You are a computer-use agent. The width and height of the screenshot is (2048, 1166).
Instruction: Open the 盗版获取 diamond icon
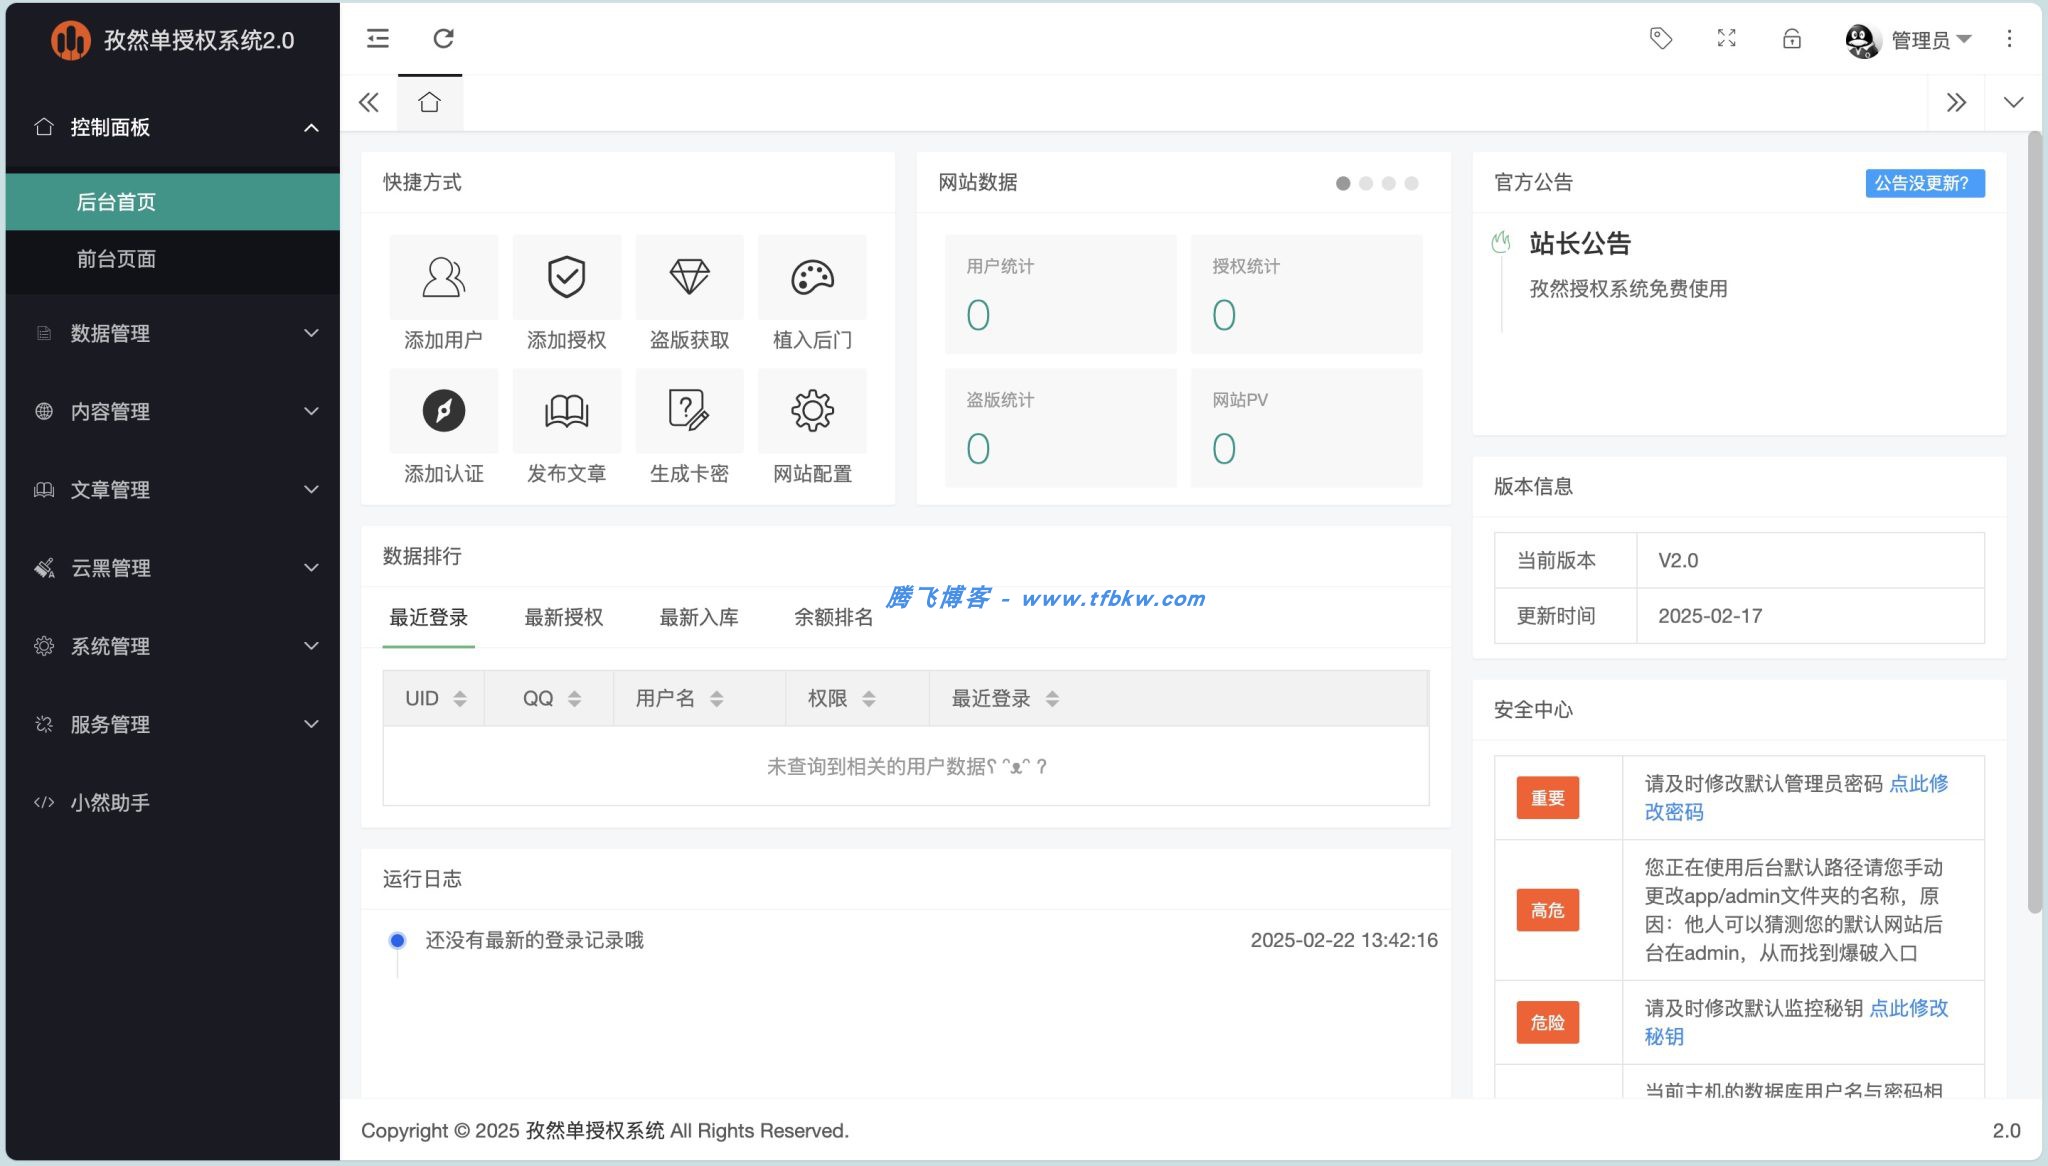(x=689, y=278)
